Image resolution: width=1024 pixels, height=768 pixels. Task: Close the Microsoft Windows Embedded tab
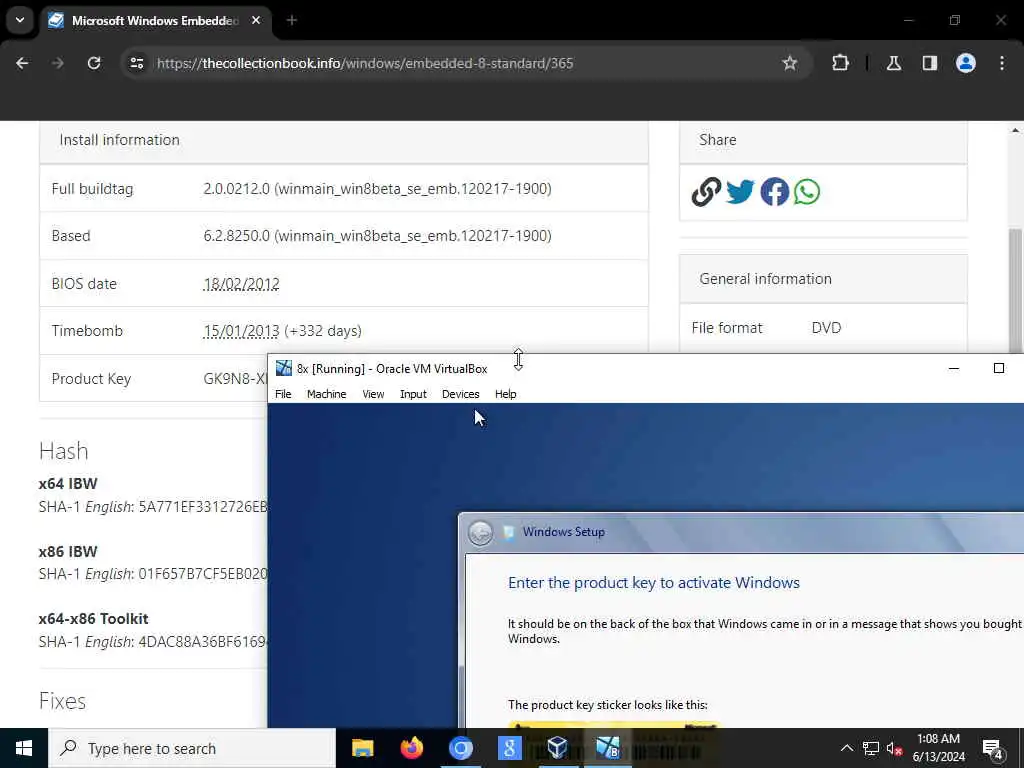(x=256, y=20)
